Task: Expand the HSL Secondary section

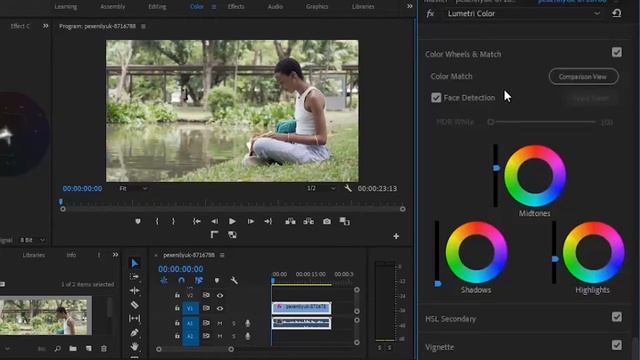Action: (x=450, y=319)
